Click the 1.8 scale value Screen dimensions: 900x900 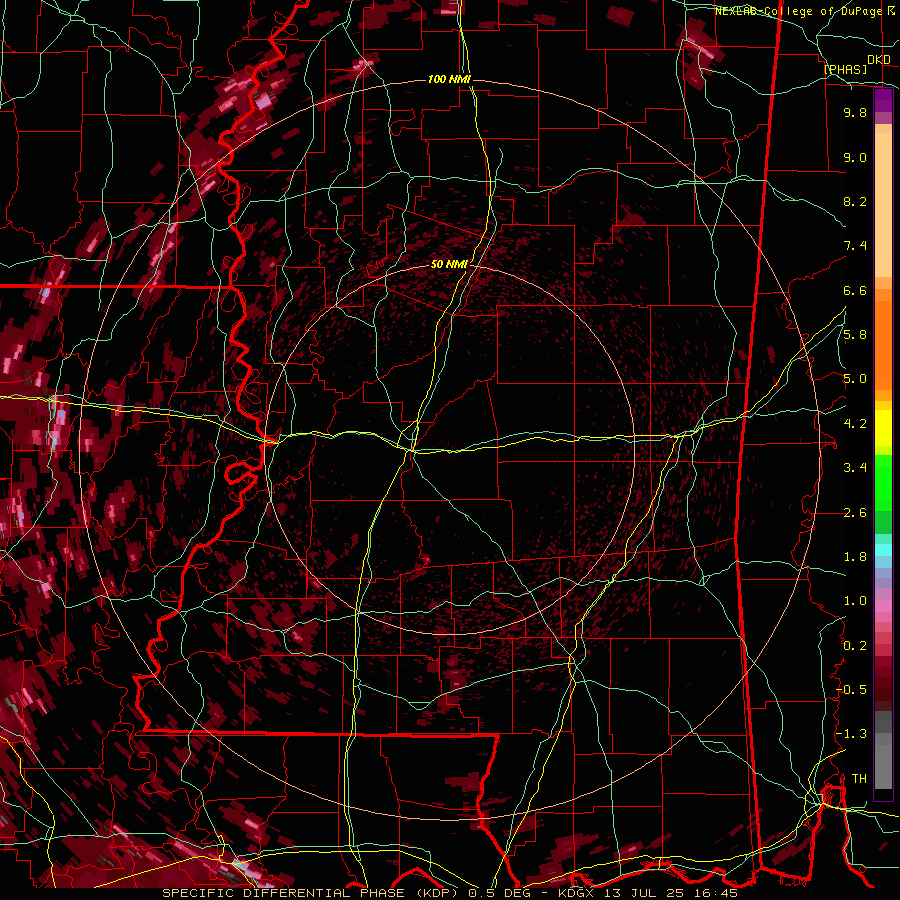[855, 557]
